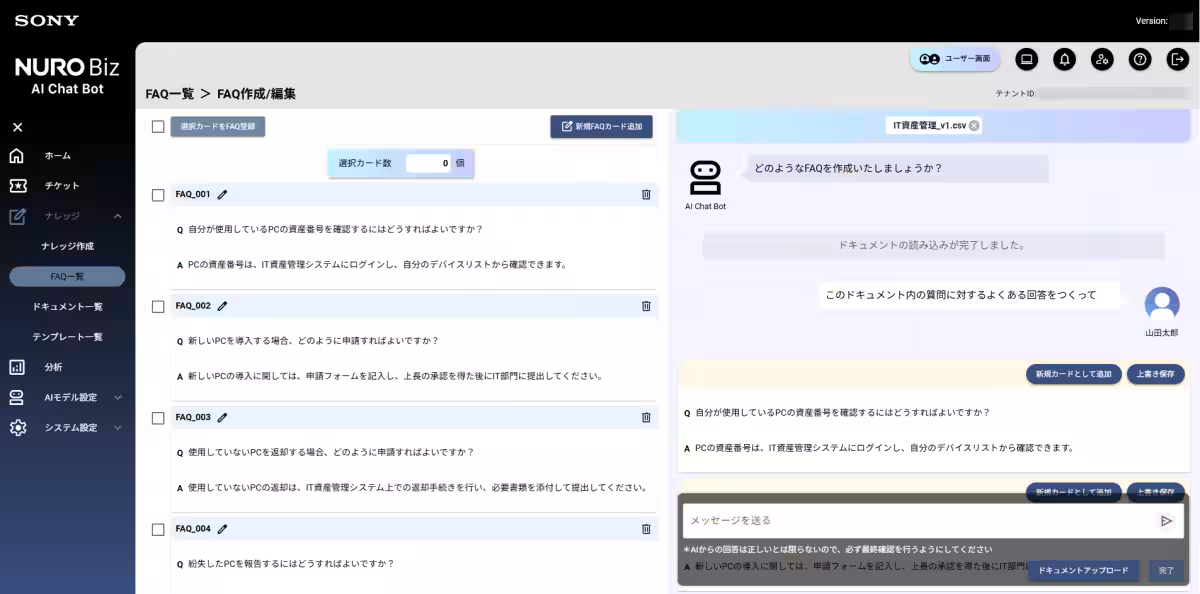Click the logout icon in the top right
This screenshot has height=594, width=1200.
(1176, 59)
